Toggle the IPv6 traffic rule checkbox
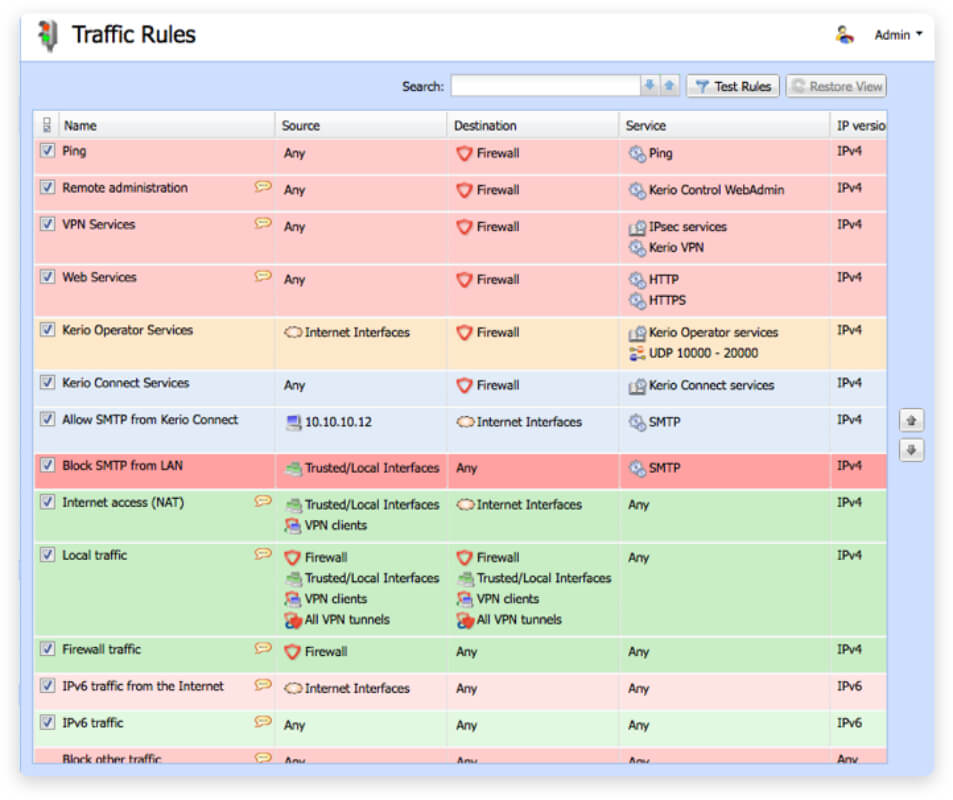Screen dimensions: 953x800 [x=47, y=722]
